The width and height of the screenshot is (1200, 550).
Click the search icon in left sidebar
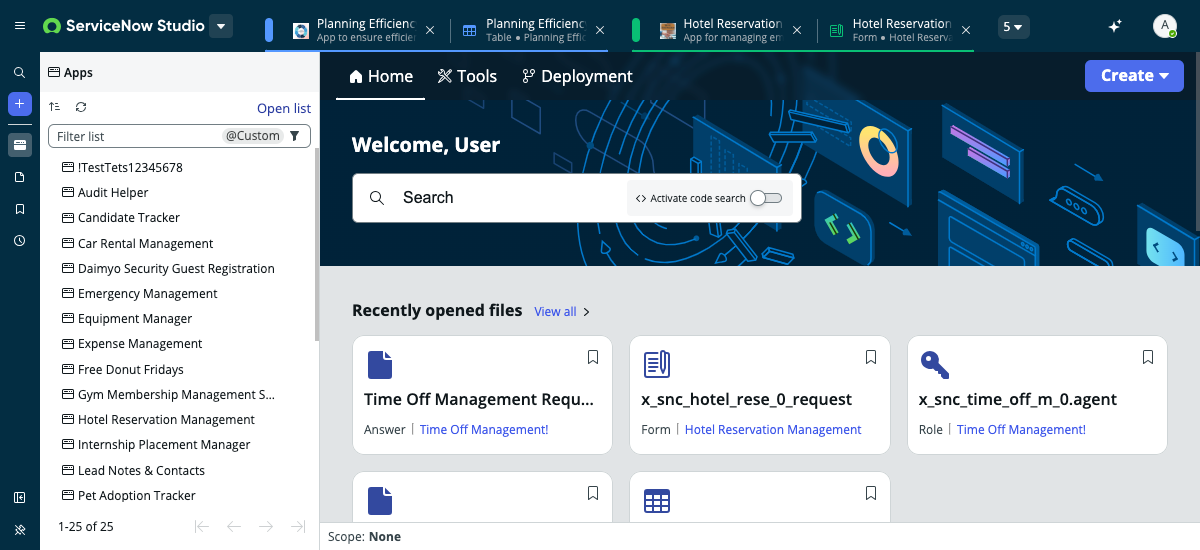19,73
